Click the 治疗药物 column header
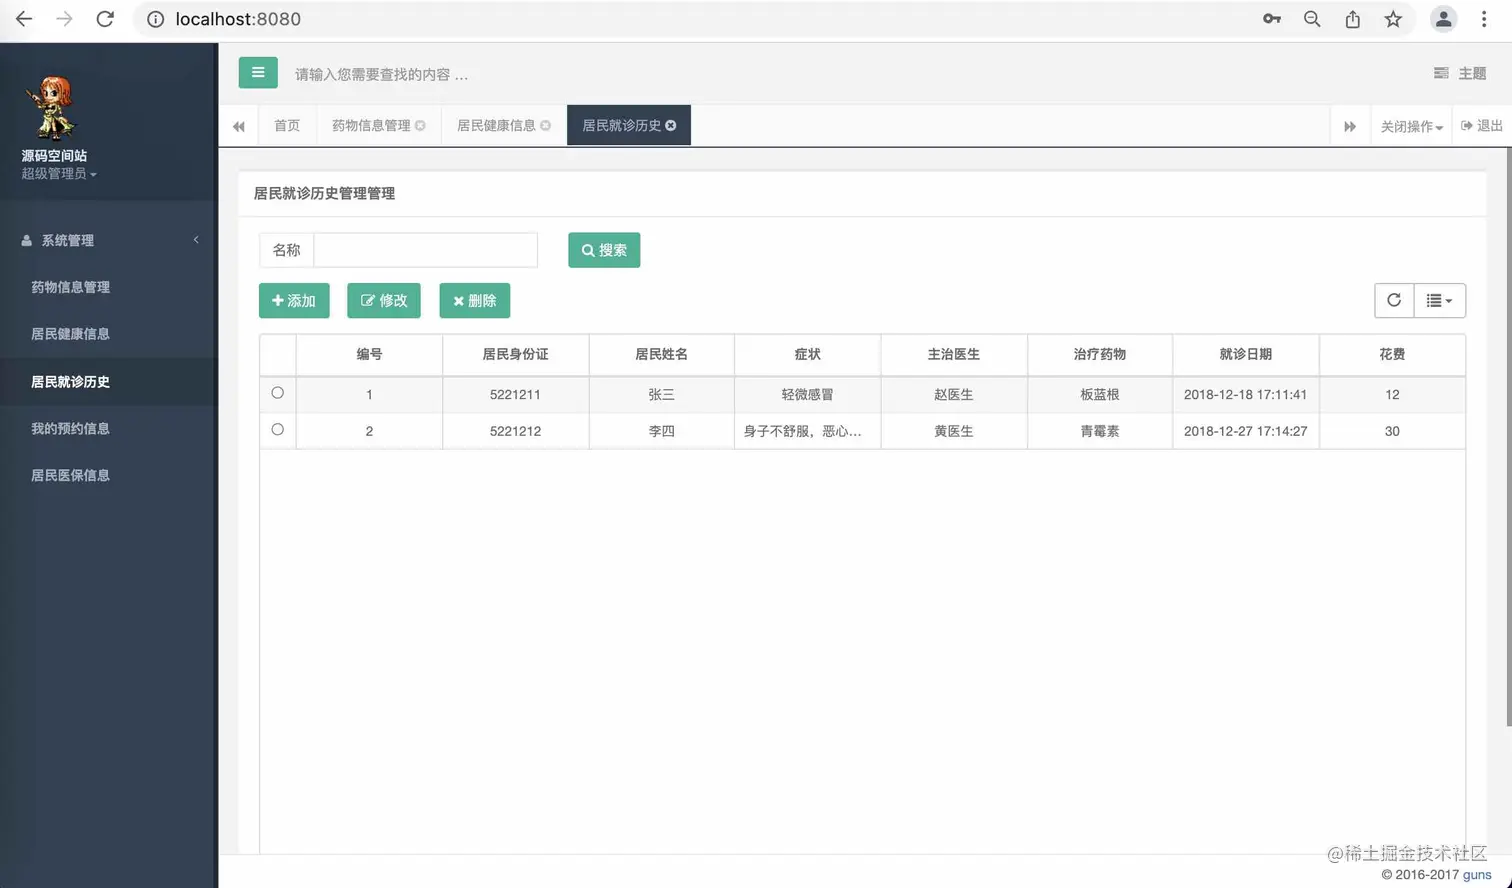The width and height of the screenshot is (1512, 888). click(x=1100, y=354)
